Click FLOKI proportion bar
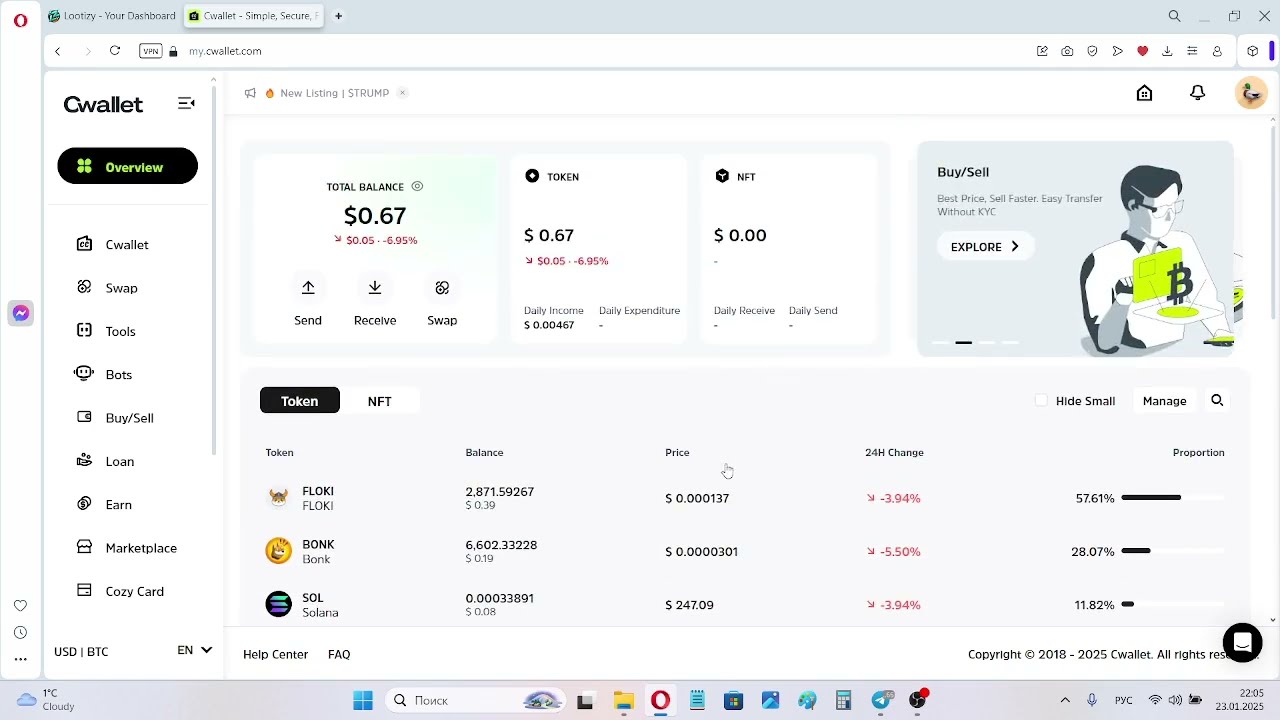 tap(1173, 497)
